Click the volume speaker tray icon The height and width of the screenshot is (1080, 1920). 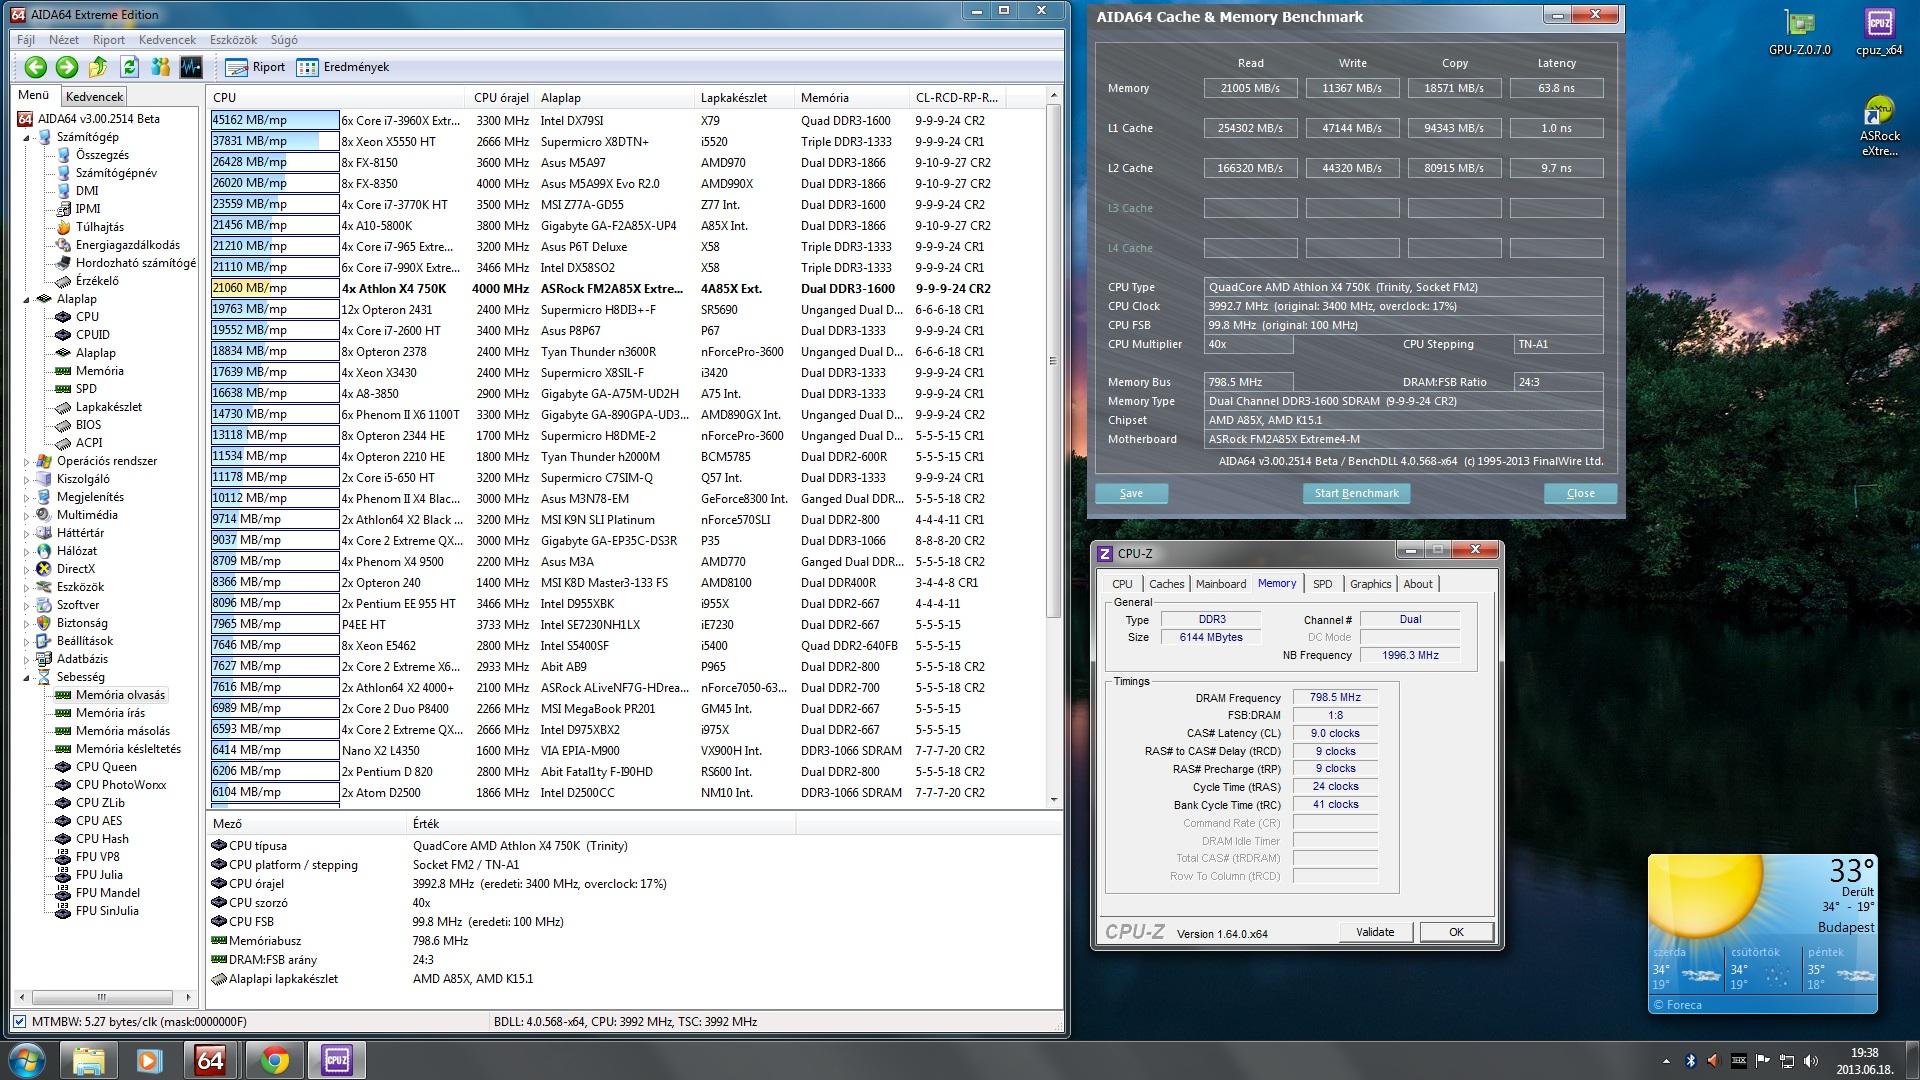tap(1810, 1061)
